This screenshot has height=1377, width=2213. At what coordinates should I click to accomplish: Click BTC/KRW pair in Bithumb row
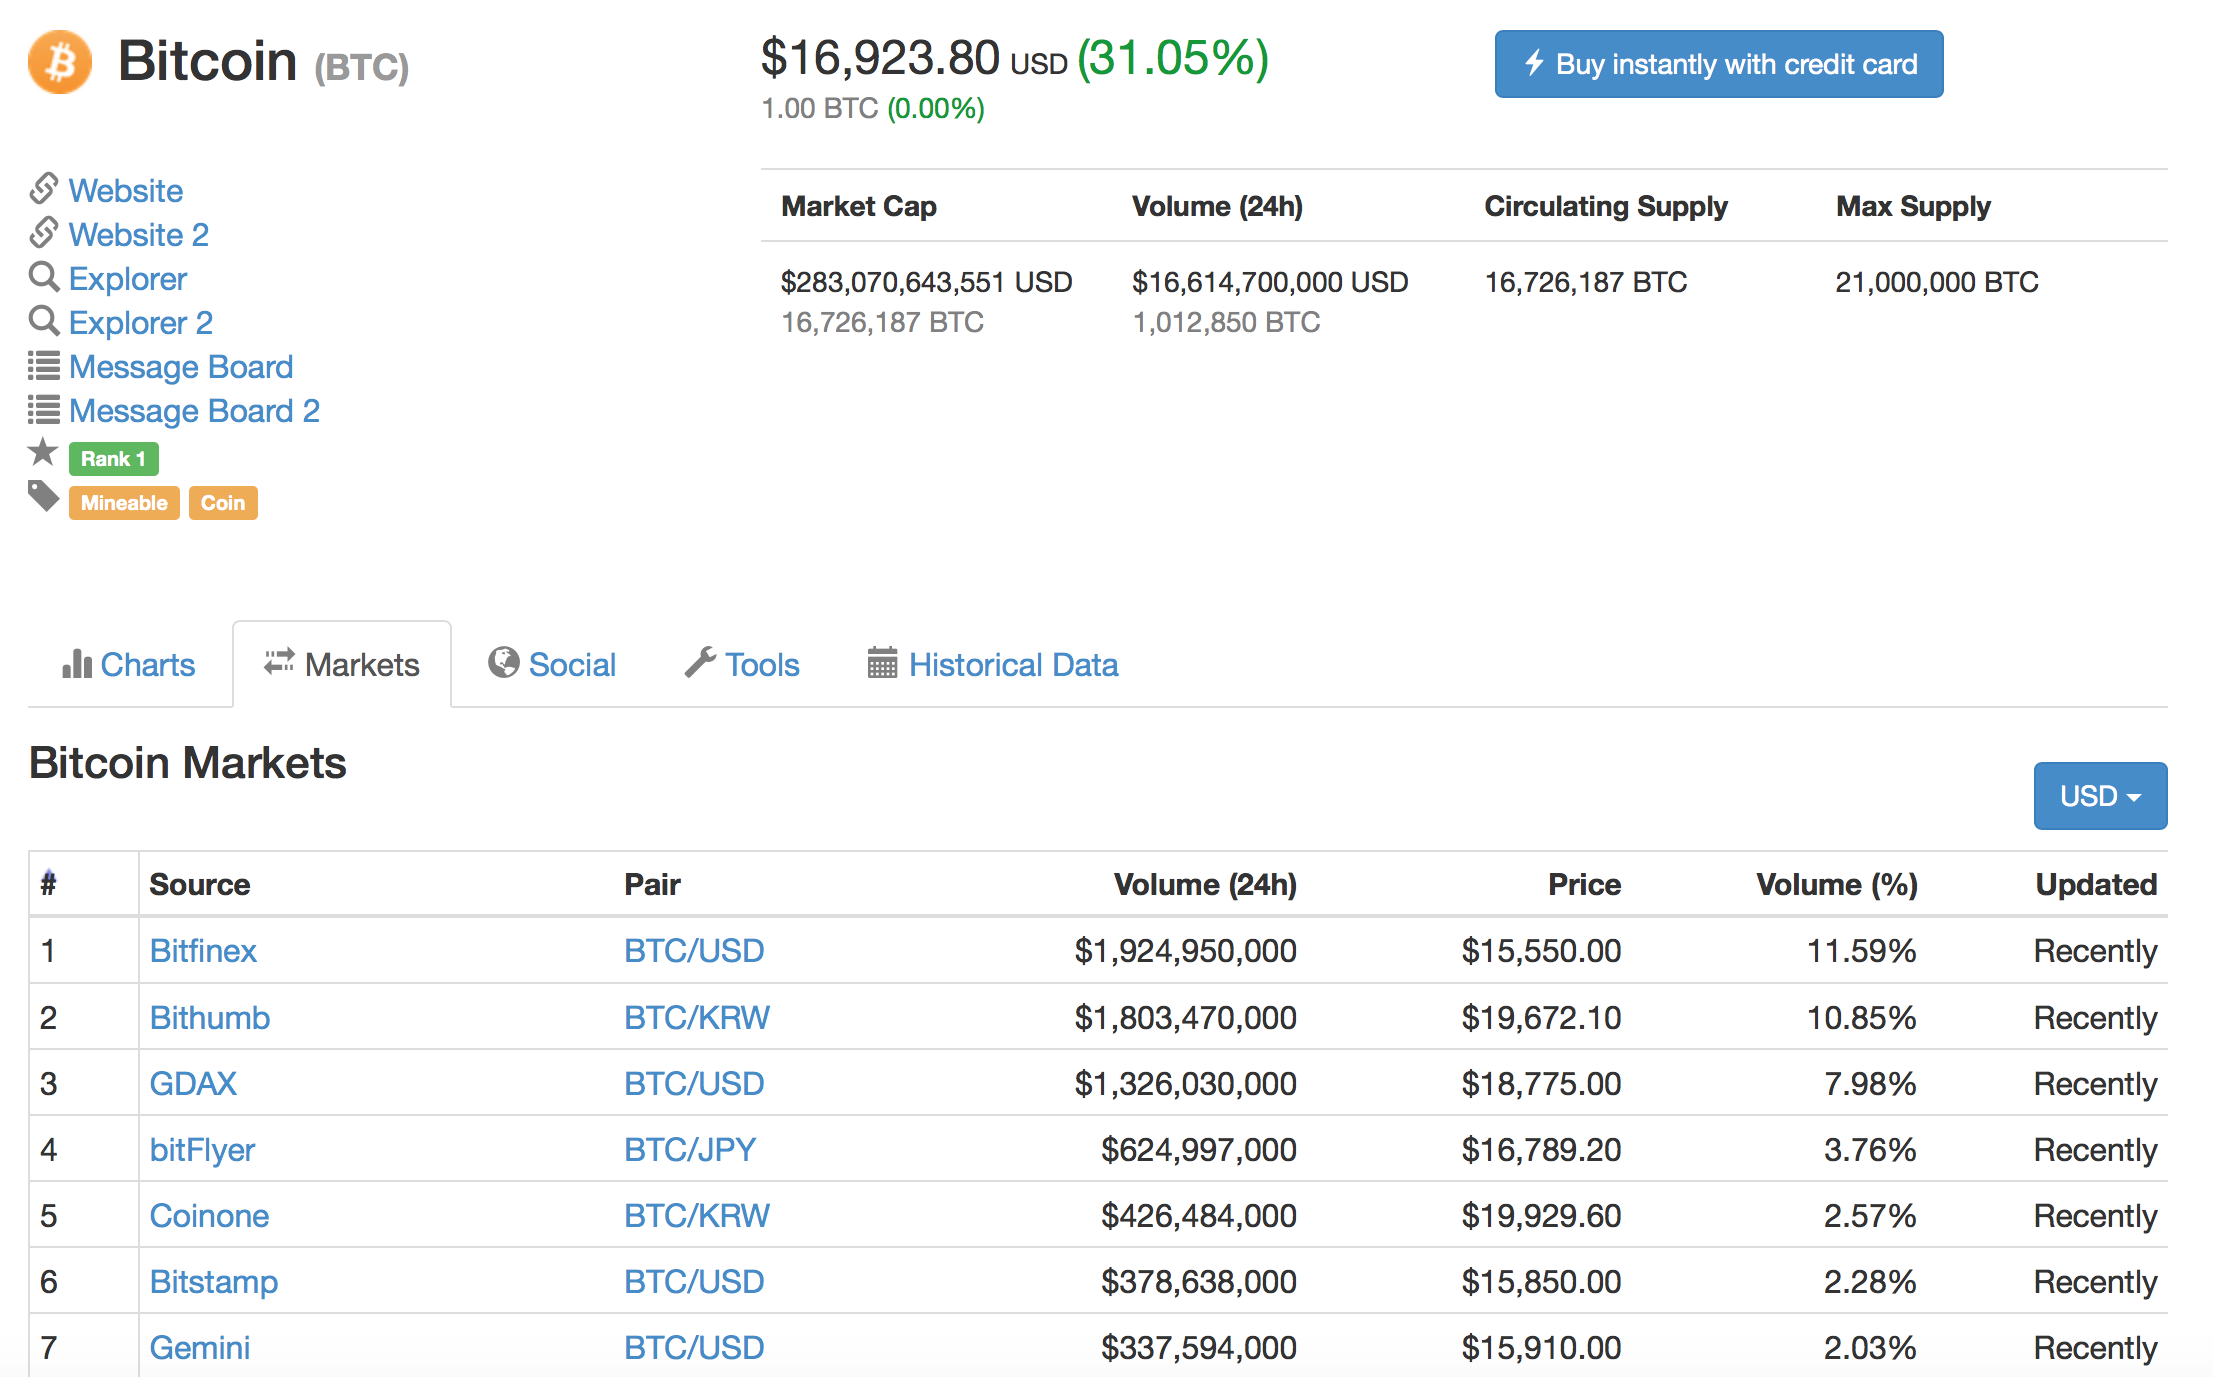[x=697, y=1017]
